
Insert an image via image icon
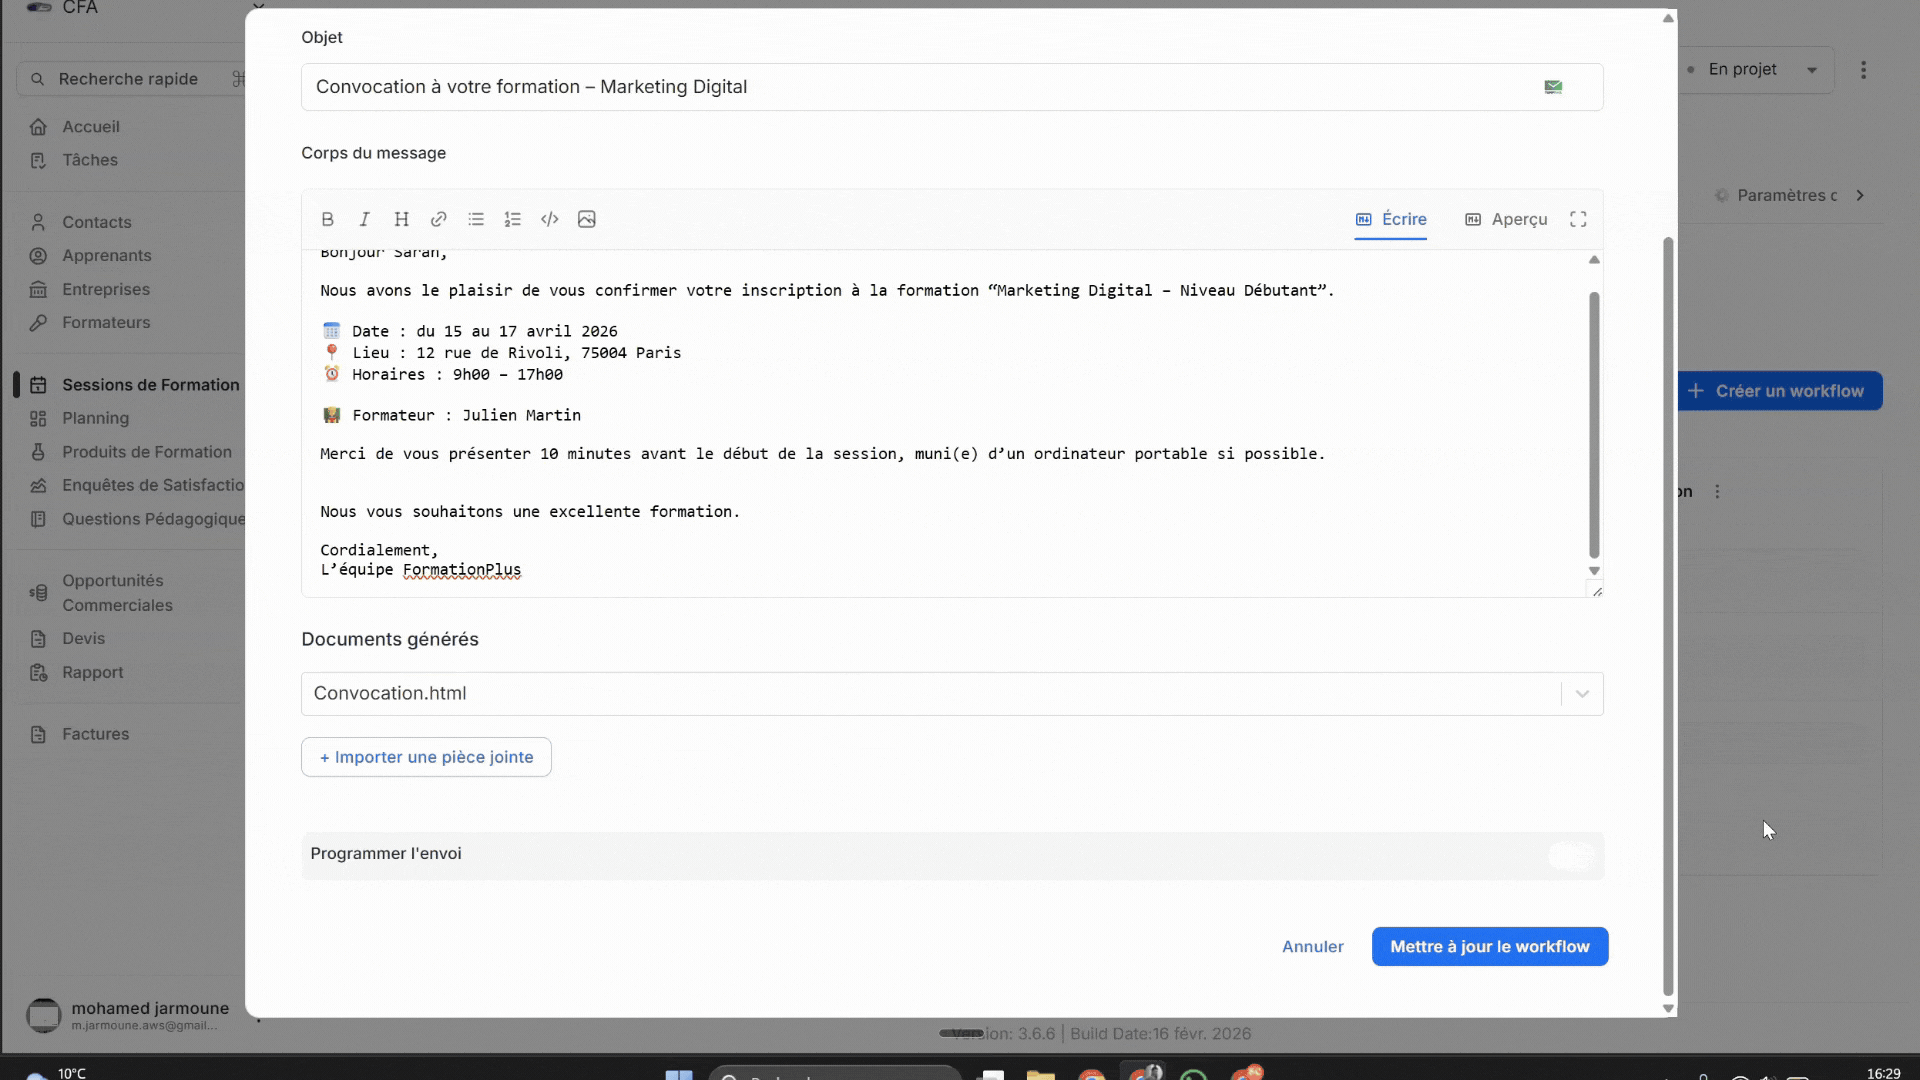click(587, 219)
